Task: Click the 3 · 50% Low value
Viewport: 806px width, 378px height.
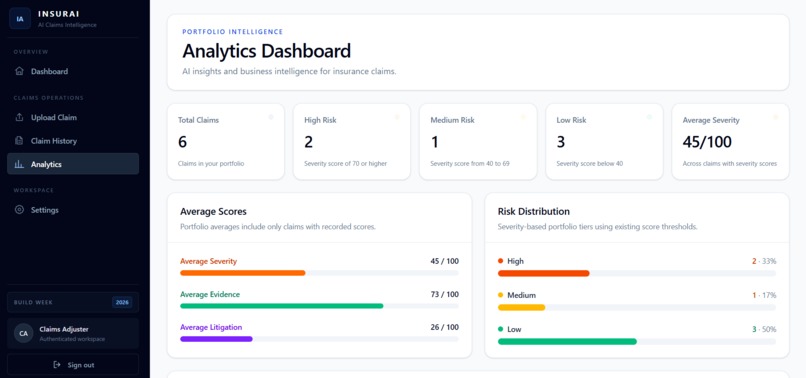Action: (764, 329)
